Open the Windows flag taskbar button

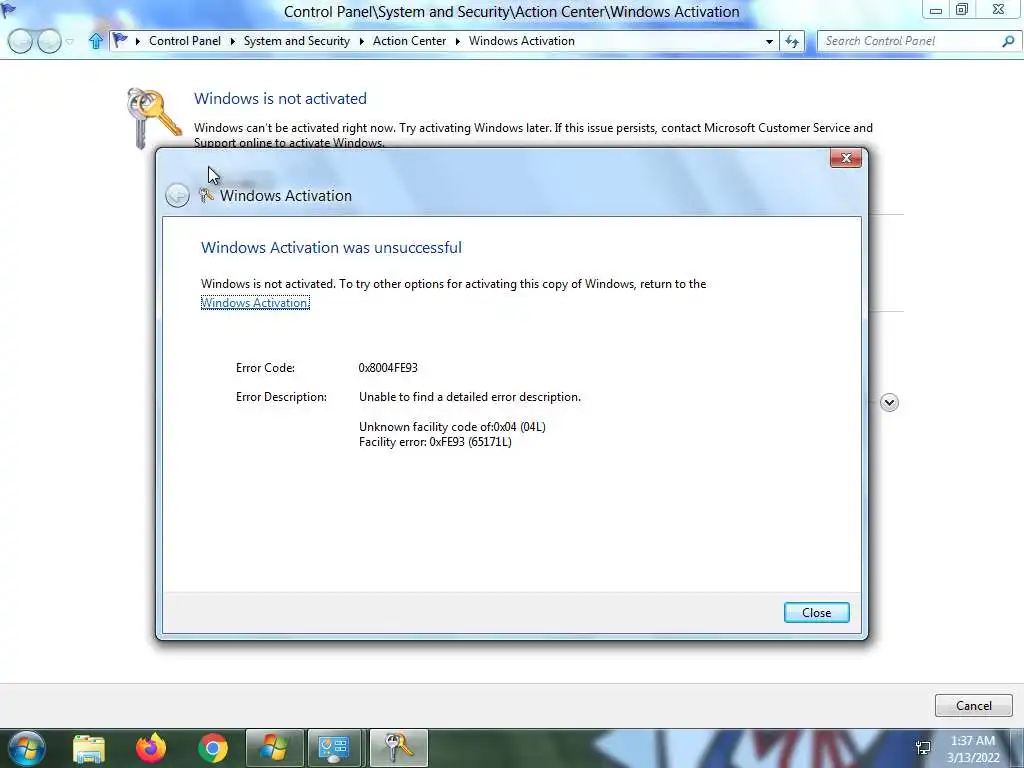[274, 748]
